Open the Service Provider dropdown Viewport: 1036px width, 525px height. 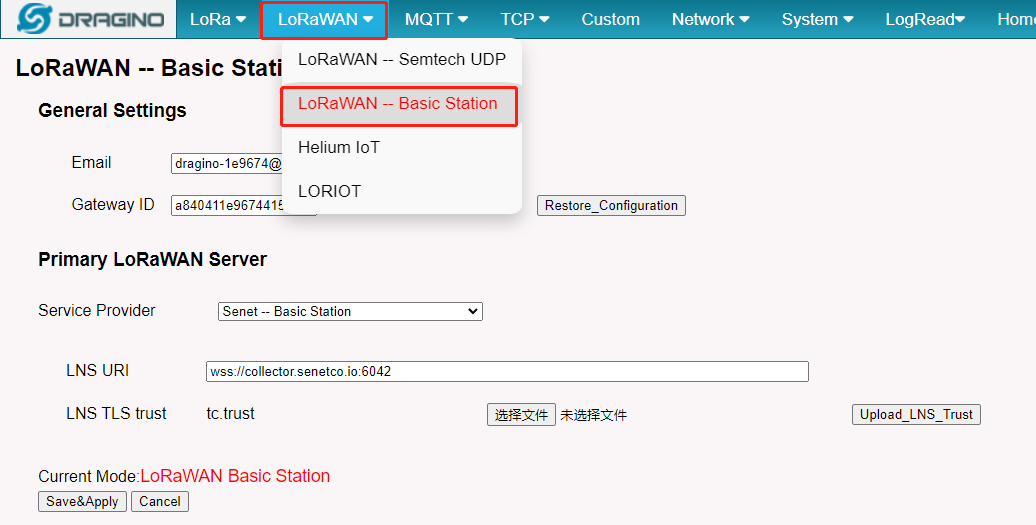(x=350, y=311)
